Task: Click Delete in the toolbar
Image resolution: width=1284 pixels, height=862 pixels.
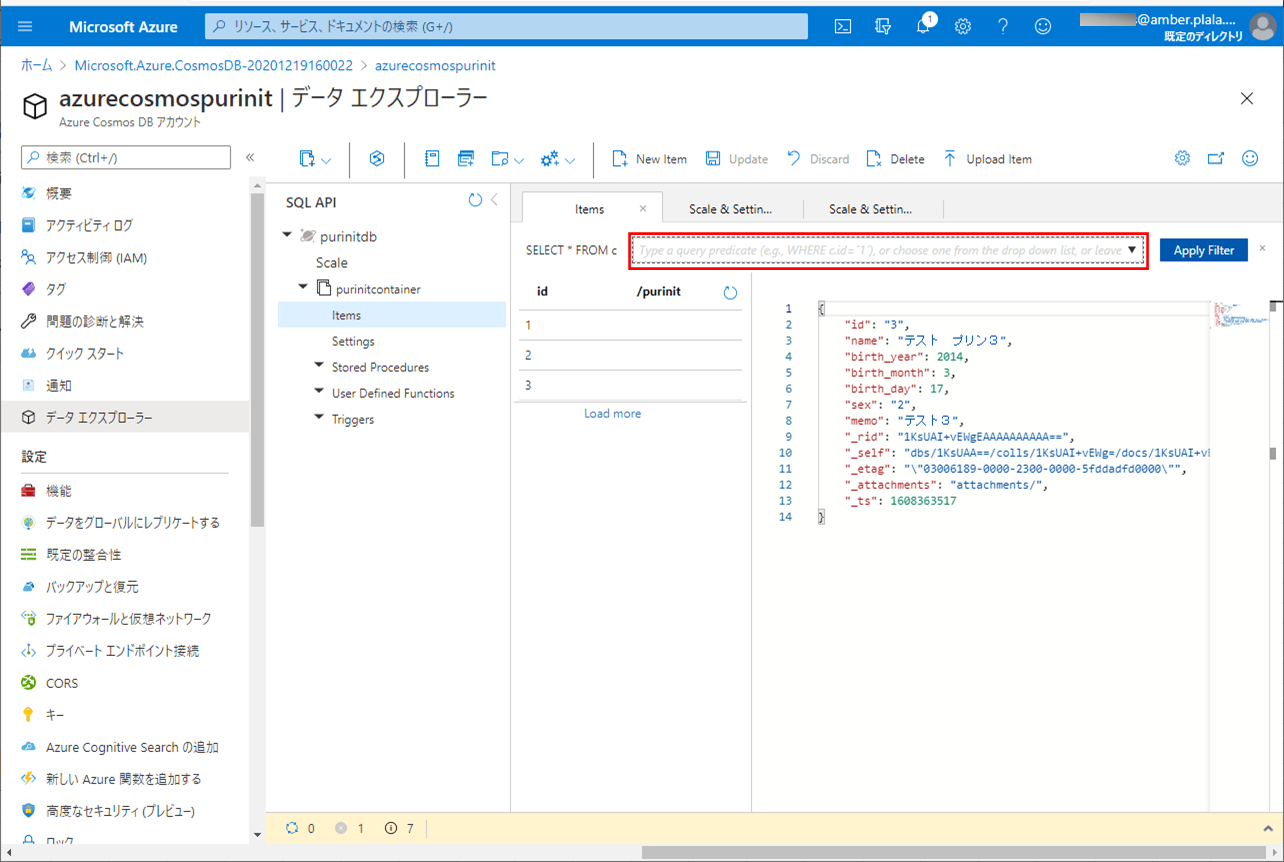Action: click(895, 159)
